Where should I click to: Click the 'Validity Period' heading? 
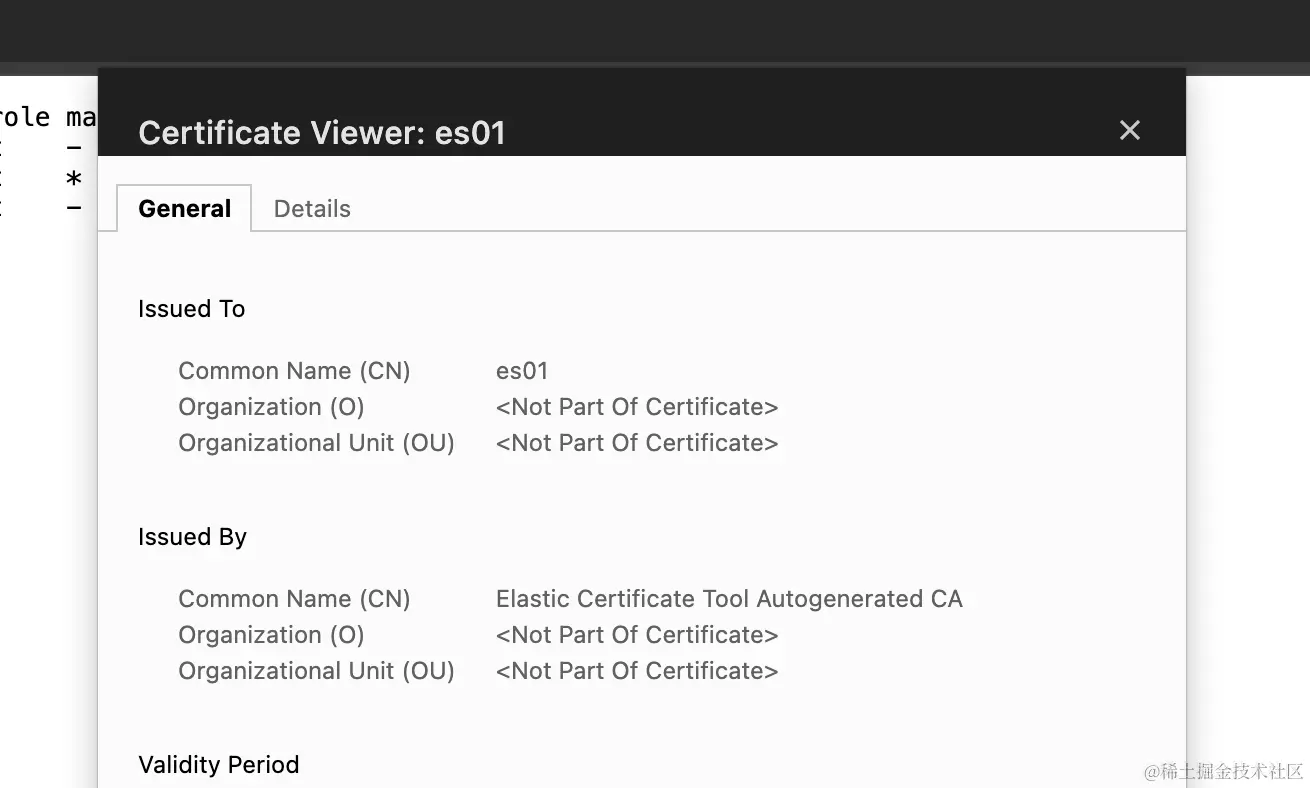219,765
